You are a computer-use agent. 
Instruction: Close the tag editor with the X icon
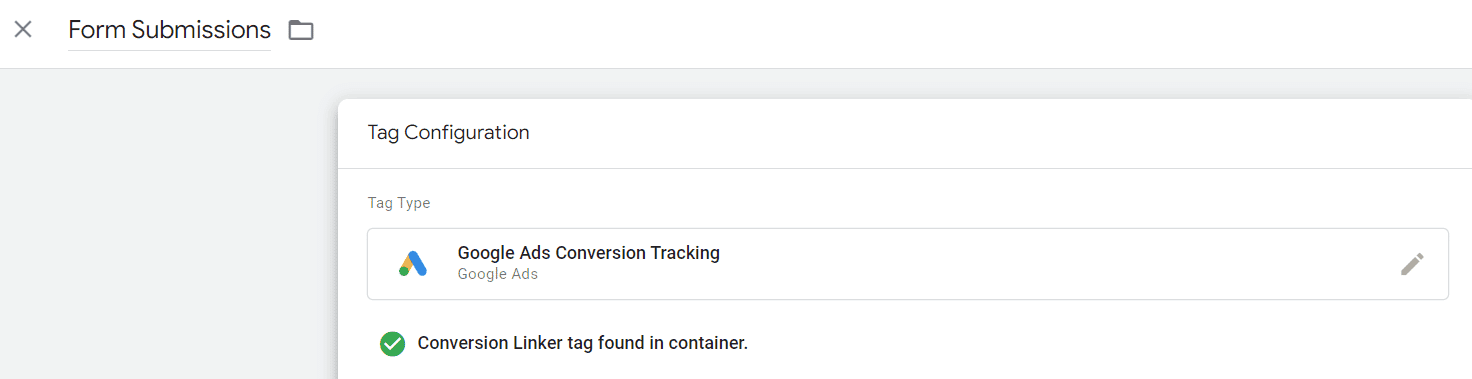pos(23,29)
